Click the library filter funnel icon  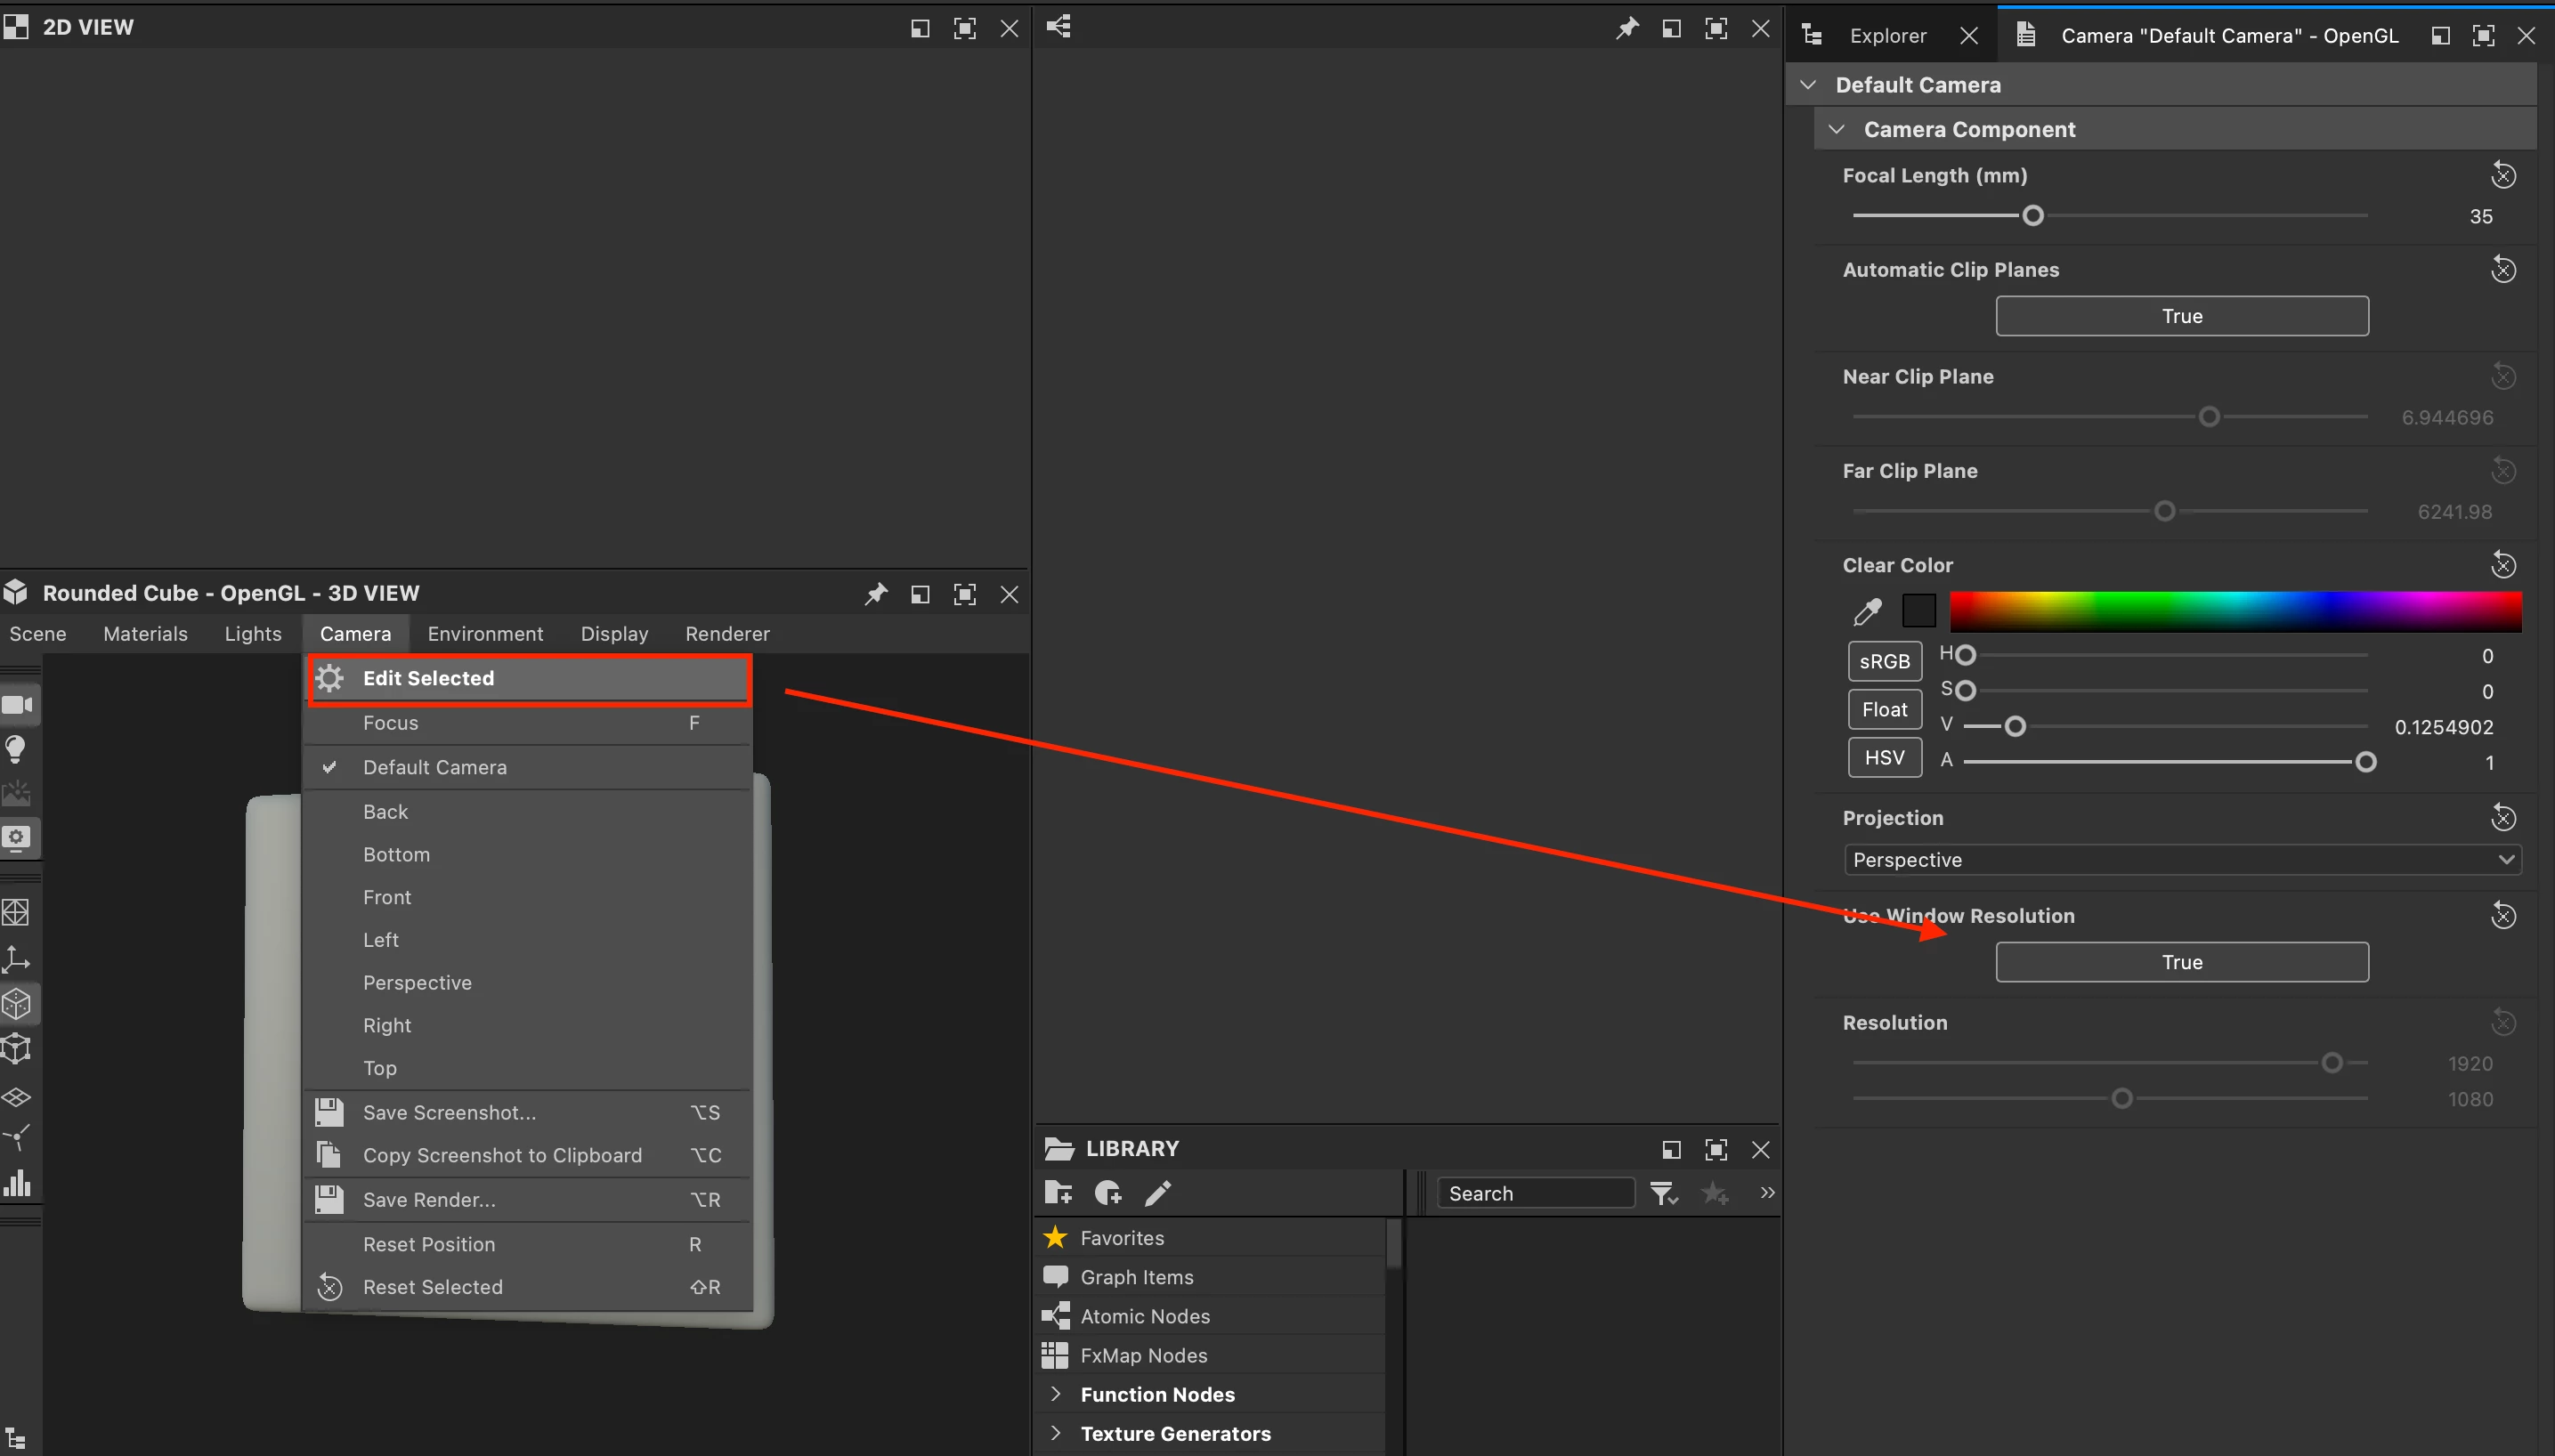click(x=1663, y=1193)
